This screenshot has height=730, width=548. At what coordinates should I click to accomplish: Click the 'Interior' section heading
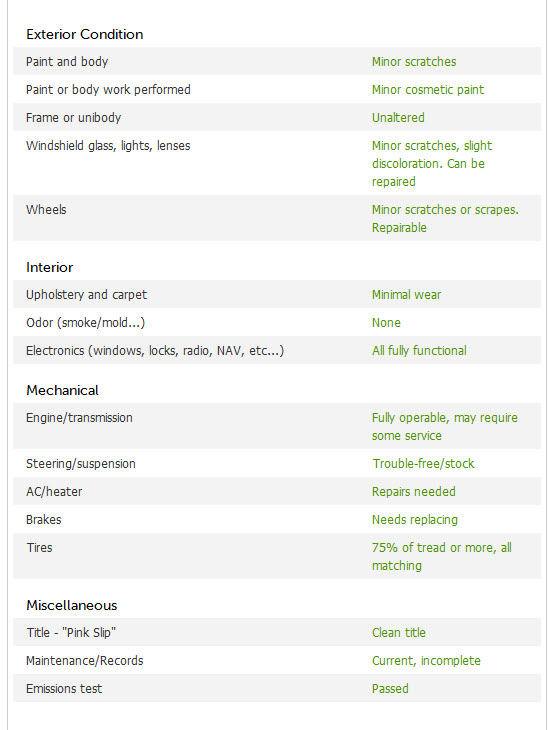49,267
